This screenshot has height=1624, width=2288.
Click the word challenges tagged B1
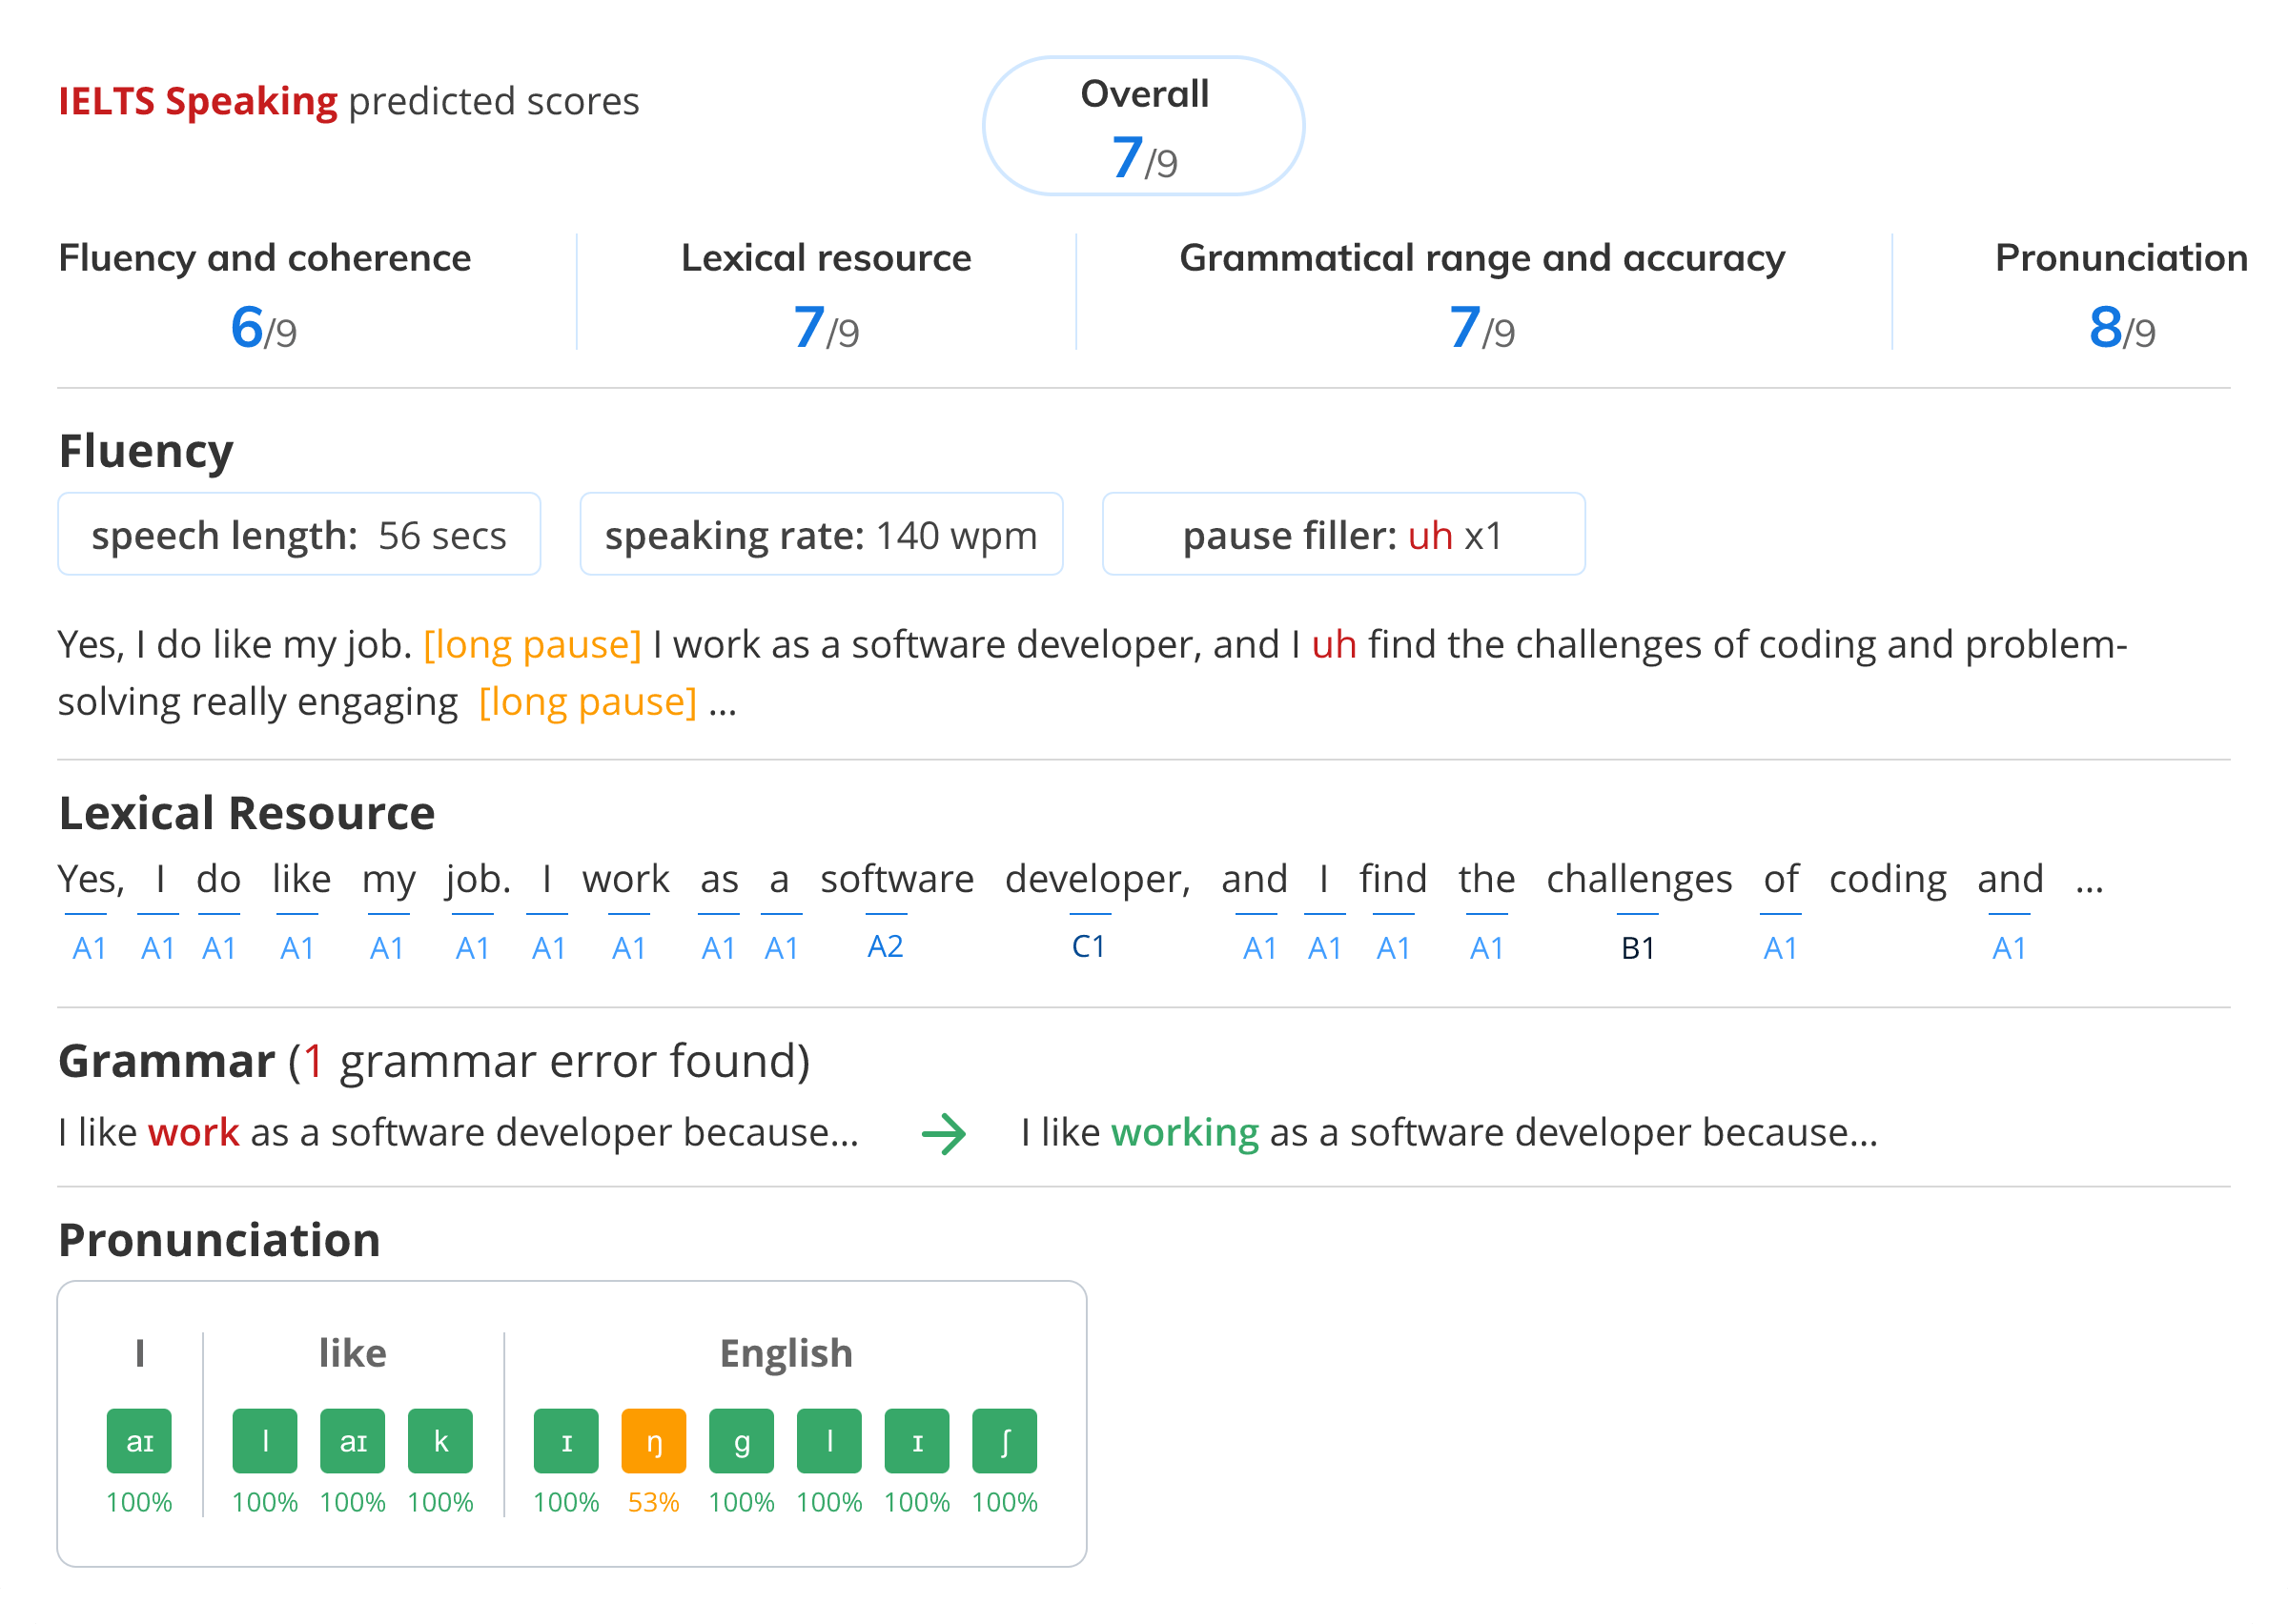(1638, 880)
